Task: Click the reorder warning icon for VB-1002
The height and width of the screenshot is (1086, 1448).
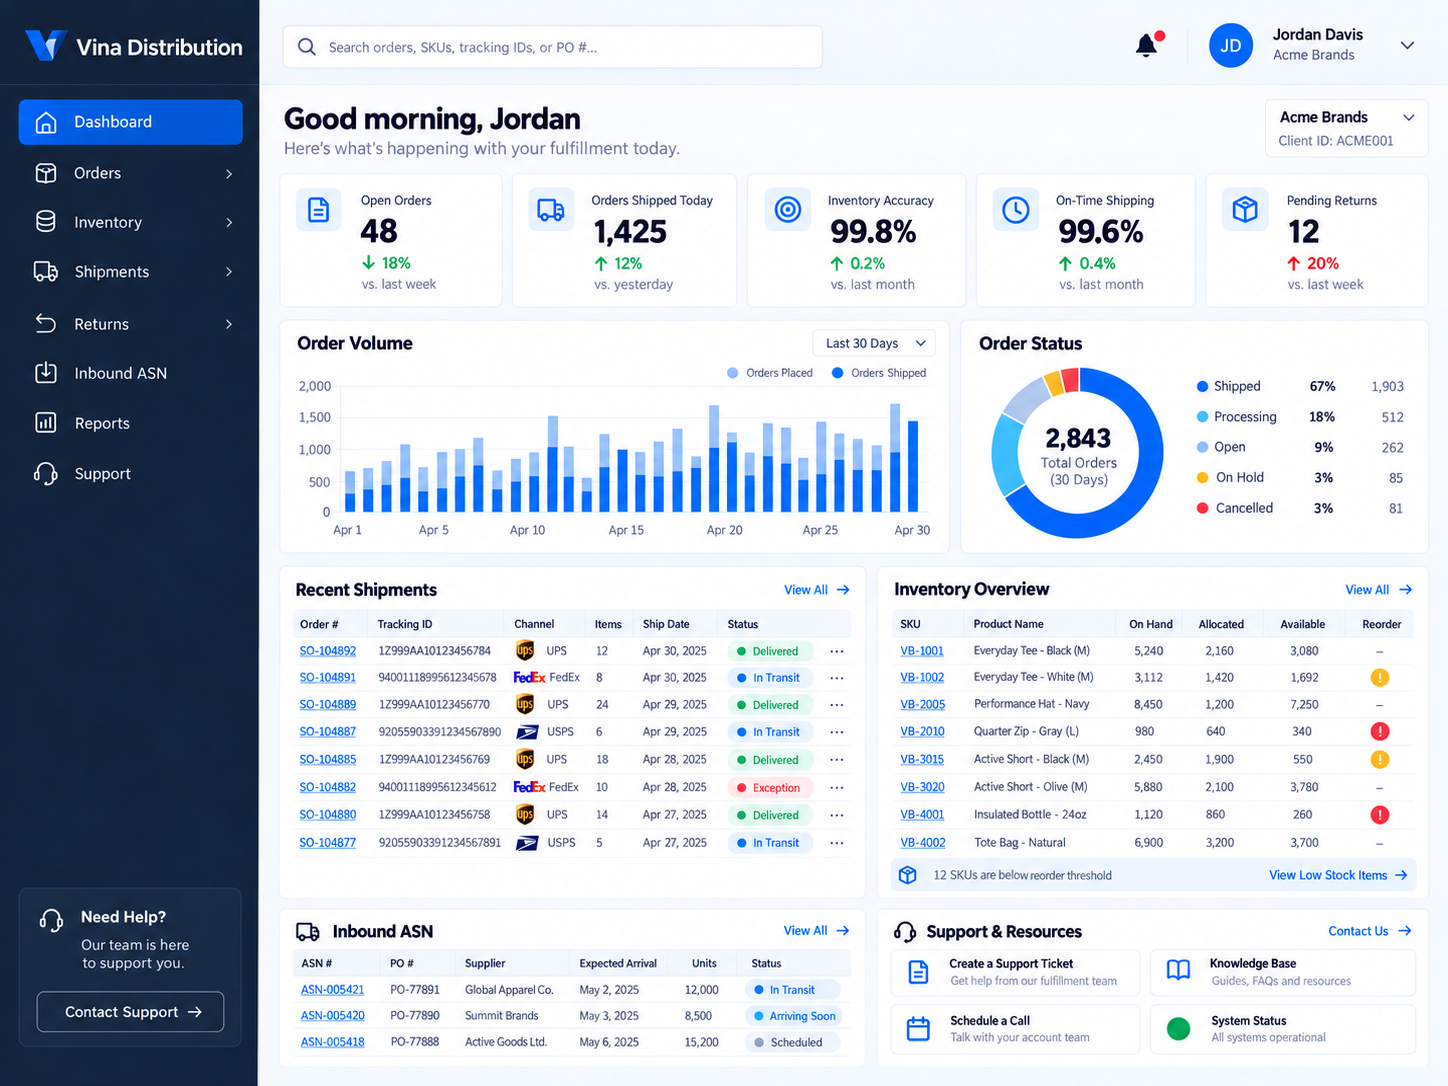Action: 1380,678
